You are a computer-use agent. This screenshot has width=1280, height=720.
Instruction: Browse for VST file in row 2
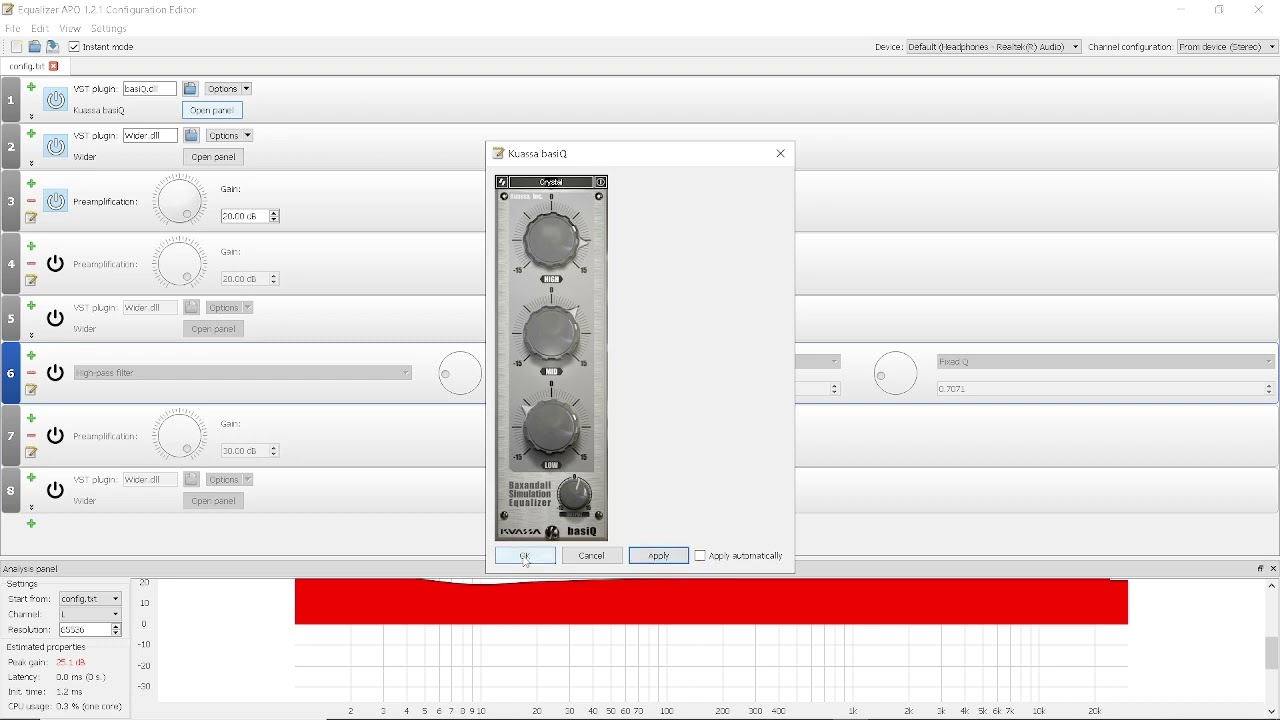click(191, 135)
